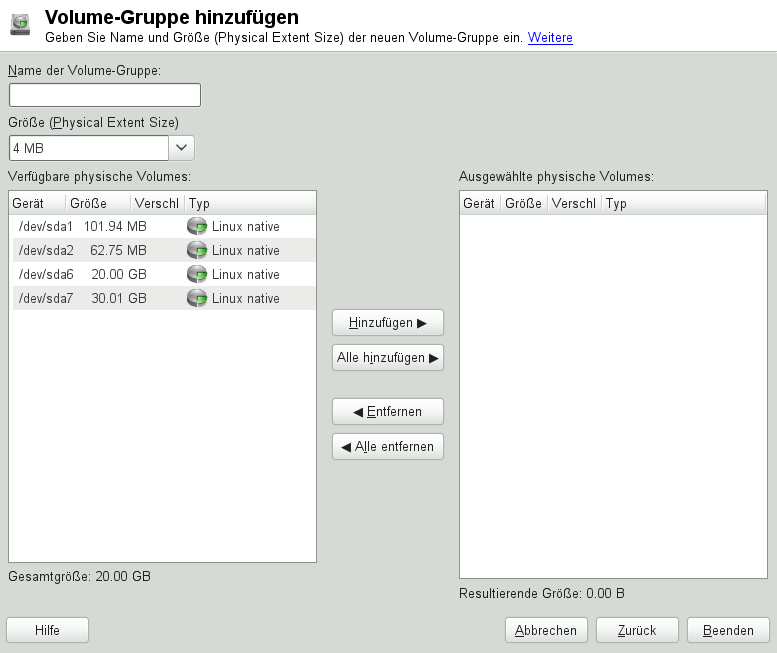
Task: Select the /dev/sda2 row
Action: pos(164,250)
